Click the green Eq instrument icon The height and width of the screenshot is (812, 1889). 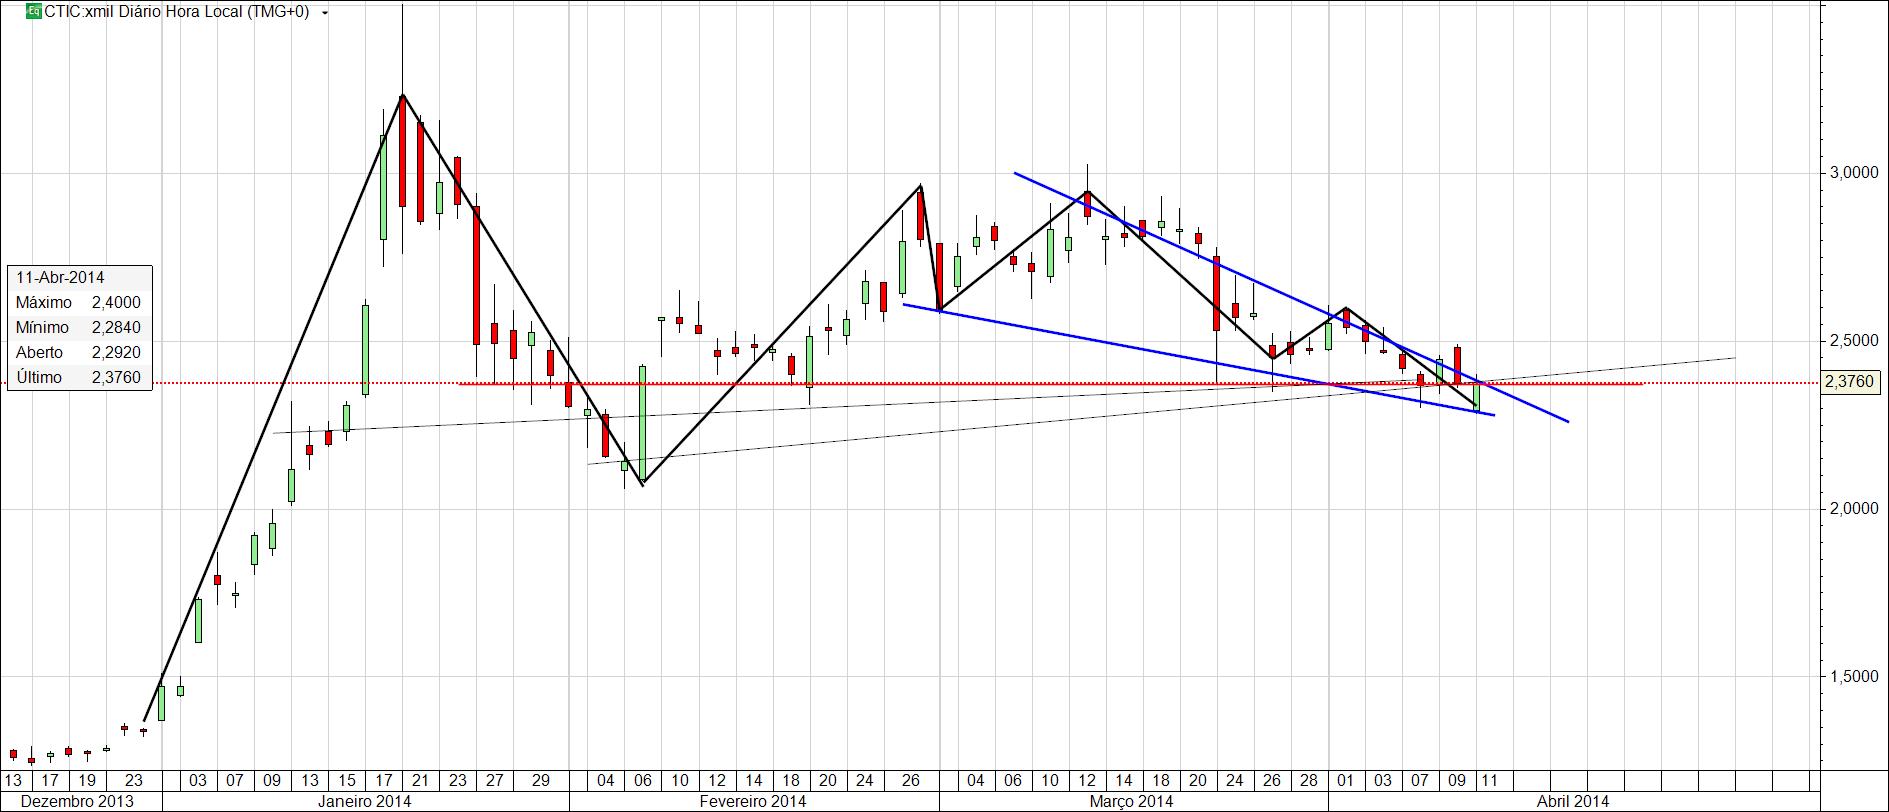(x=34, y=12)
